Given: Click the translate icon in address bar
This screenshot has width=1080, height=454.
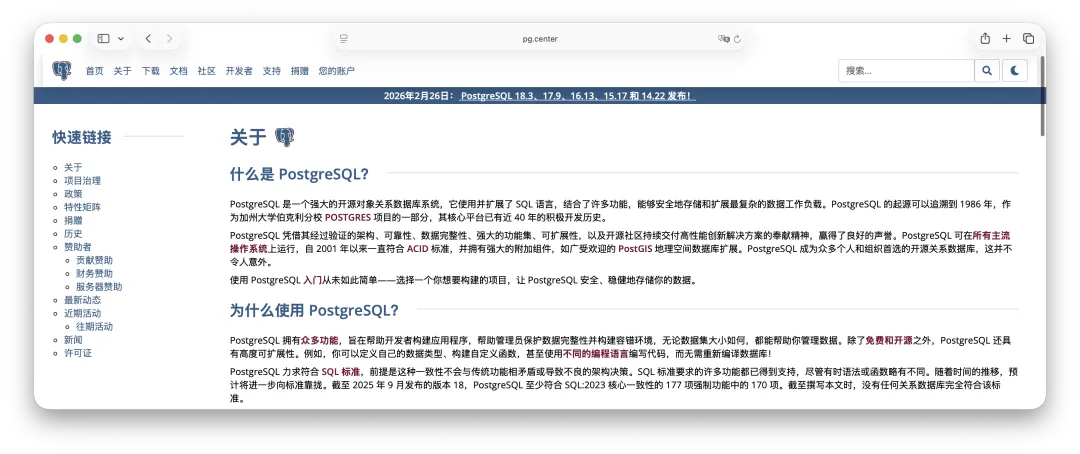Looking at the screenshot, I should (723, 39).
